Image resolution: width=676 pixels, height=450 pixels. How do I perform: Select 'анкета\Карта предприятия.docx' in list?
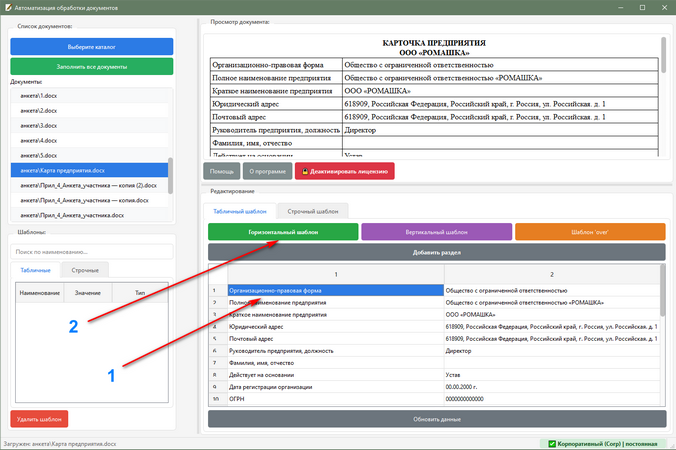[89, 170]
